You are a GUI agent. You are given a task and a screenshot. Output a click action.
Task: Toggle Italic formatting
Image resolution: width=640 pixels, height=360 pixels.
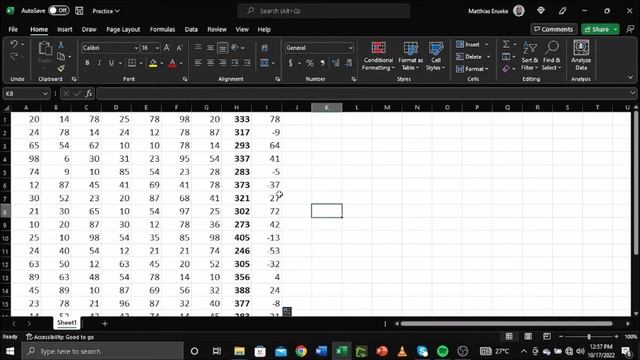pos(99,63)
